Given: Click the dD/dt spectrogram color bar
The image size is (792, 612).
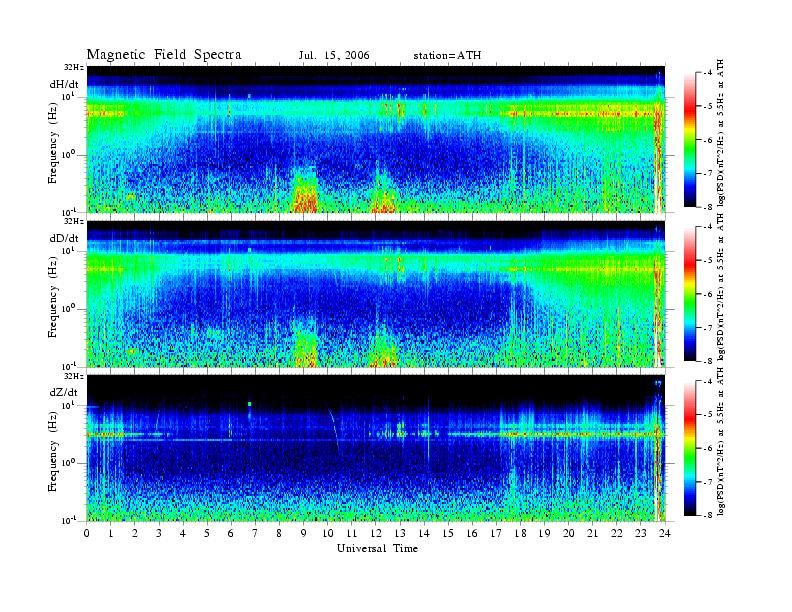Looking at the screenshot, I should pyautogui.click(x=690, y=293).
